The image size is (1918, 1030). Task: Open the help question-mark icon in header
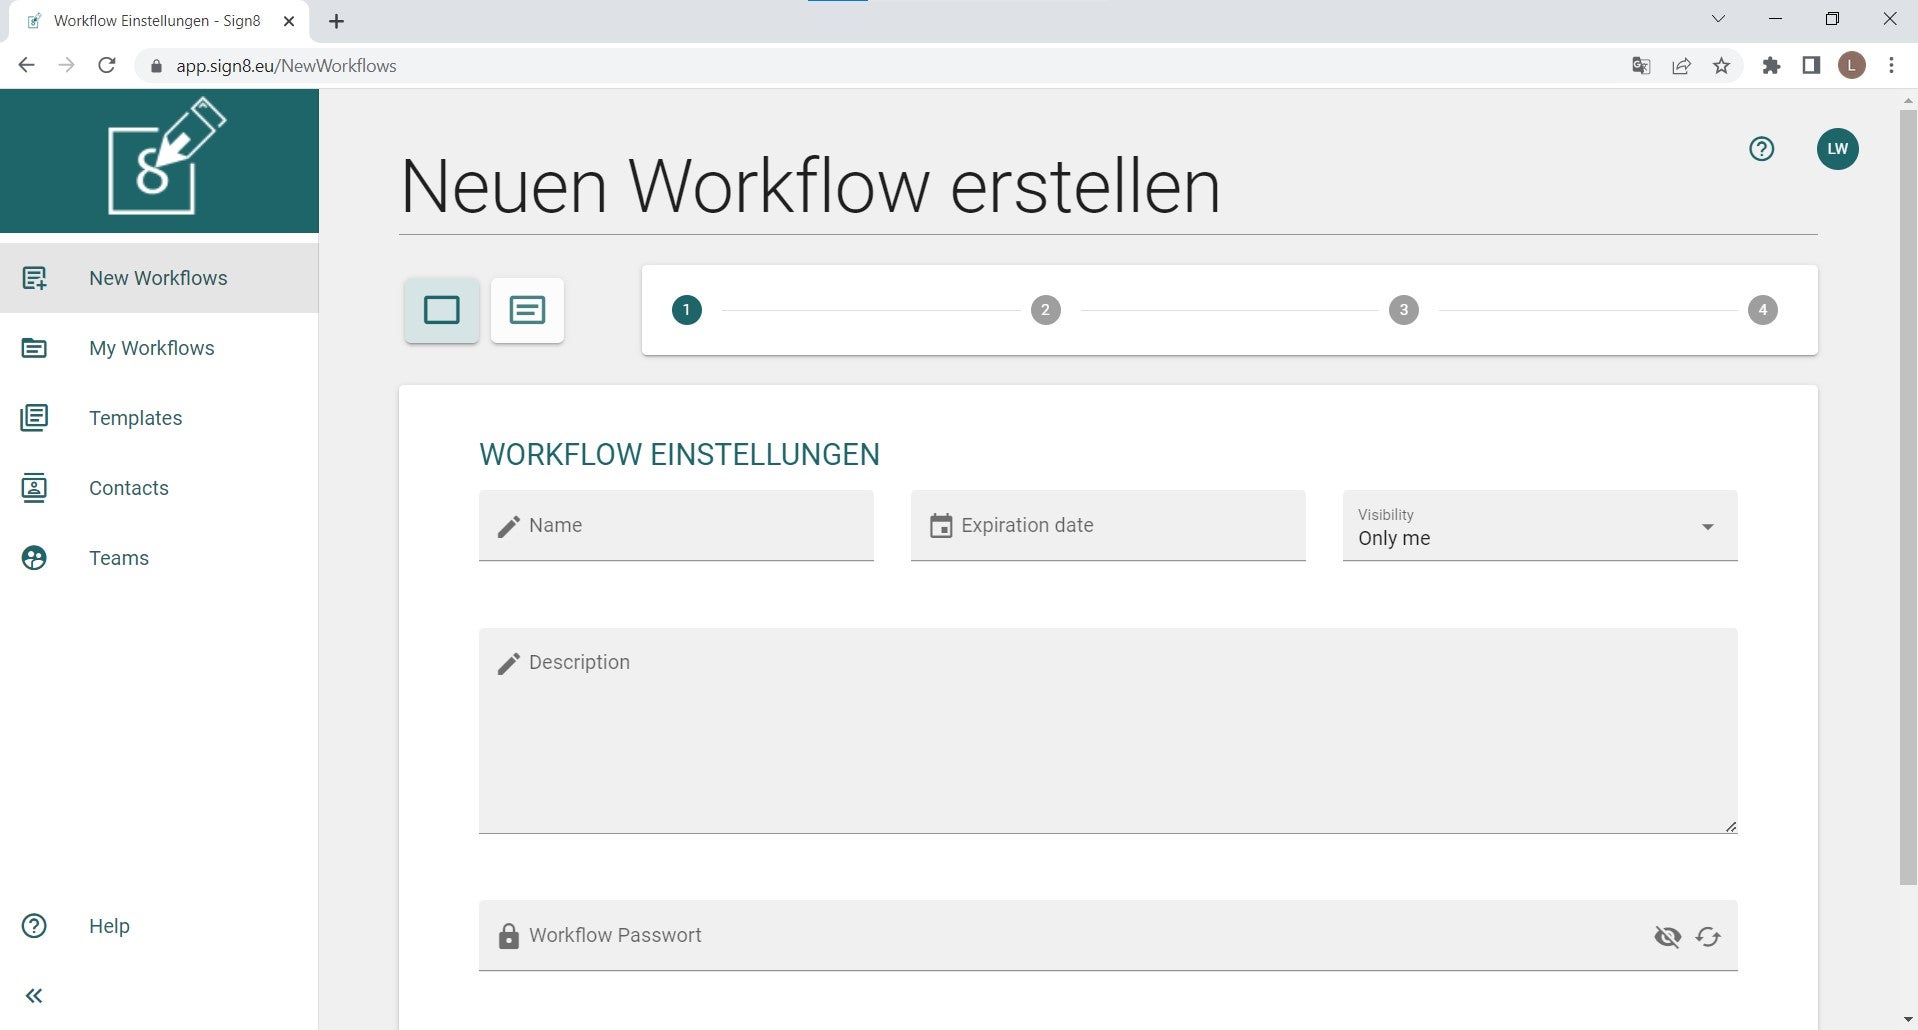coord(1761,149)
